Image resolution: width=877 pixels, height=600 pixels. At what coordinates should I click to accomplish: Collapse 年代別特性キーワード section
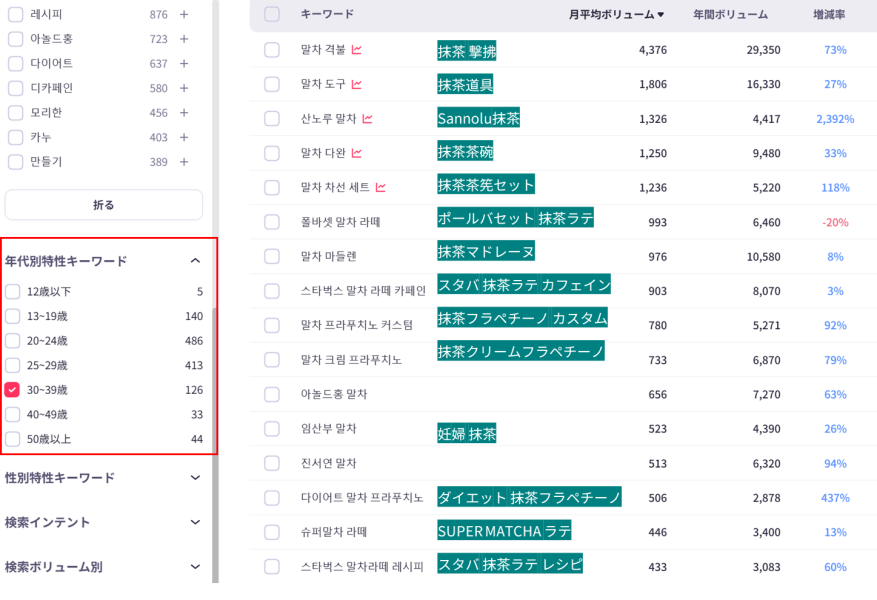[x=195, y=261]
